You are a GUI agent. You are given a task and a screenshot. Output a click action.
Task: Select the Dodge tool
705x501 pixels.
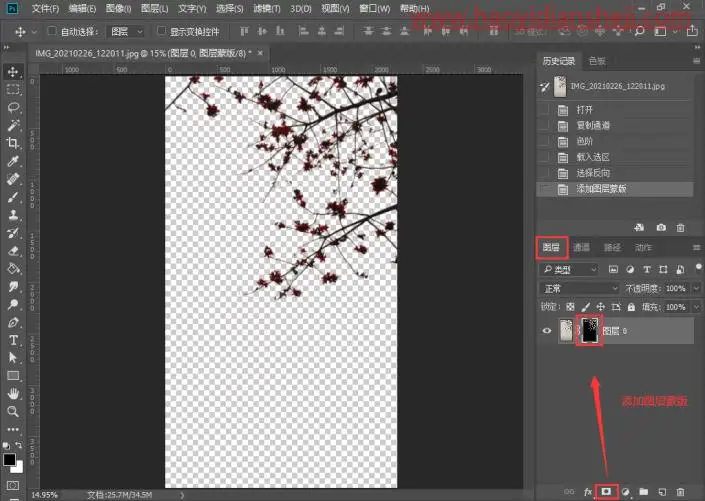[13, 304]
